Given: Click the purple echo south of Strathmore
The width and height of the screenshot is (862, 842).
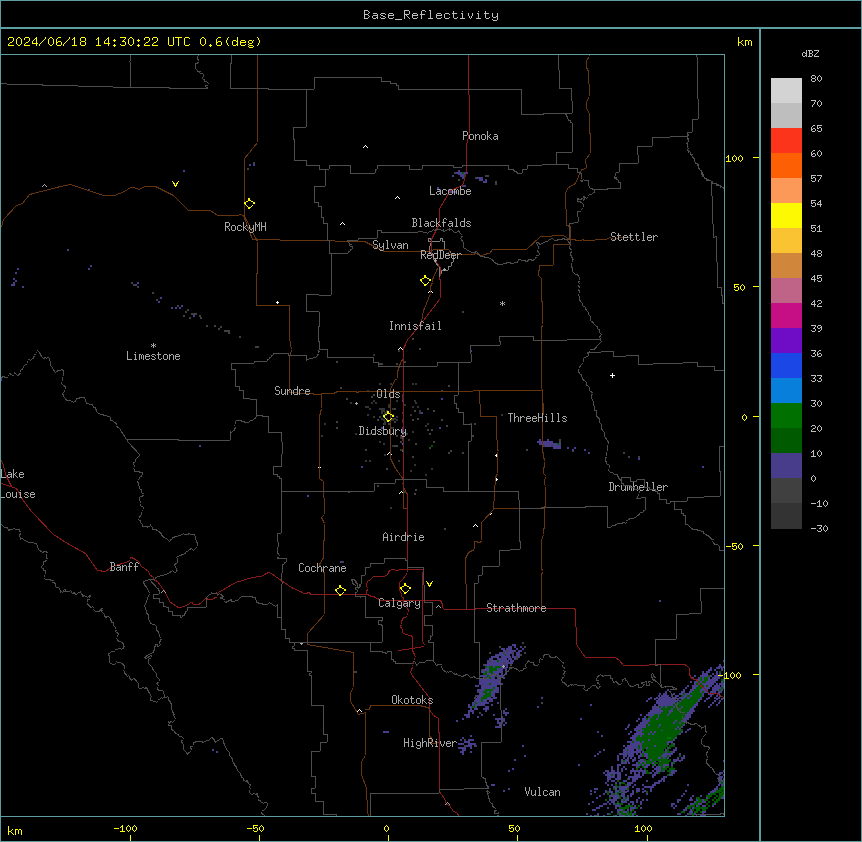Looking at the screenshot, I should pos(494,679).
